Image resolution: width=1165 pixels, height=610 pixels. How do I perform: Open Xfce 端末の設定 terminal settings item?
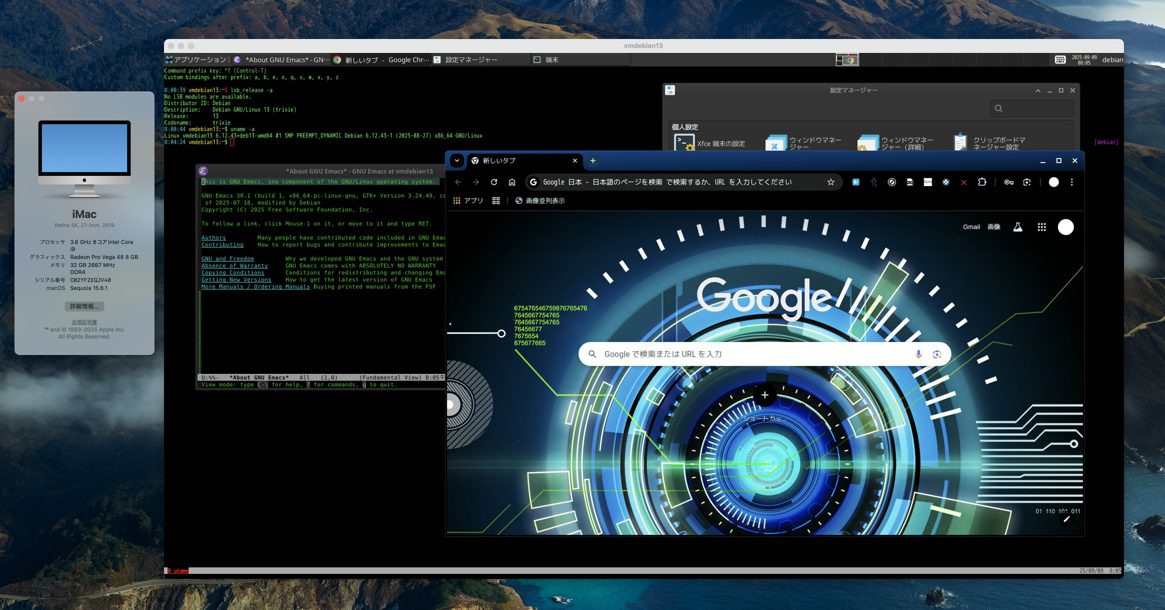click(710, 143)
